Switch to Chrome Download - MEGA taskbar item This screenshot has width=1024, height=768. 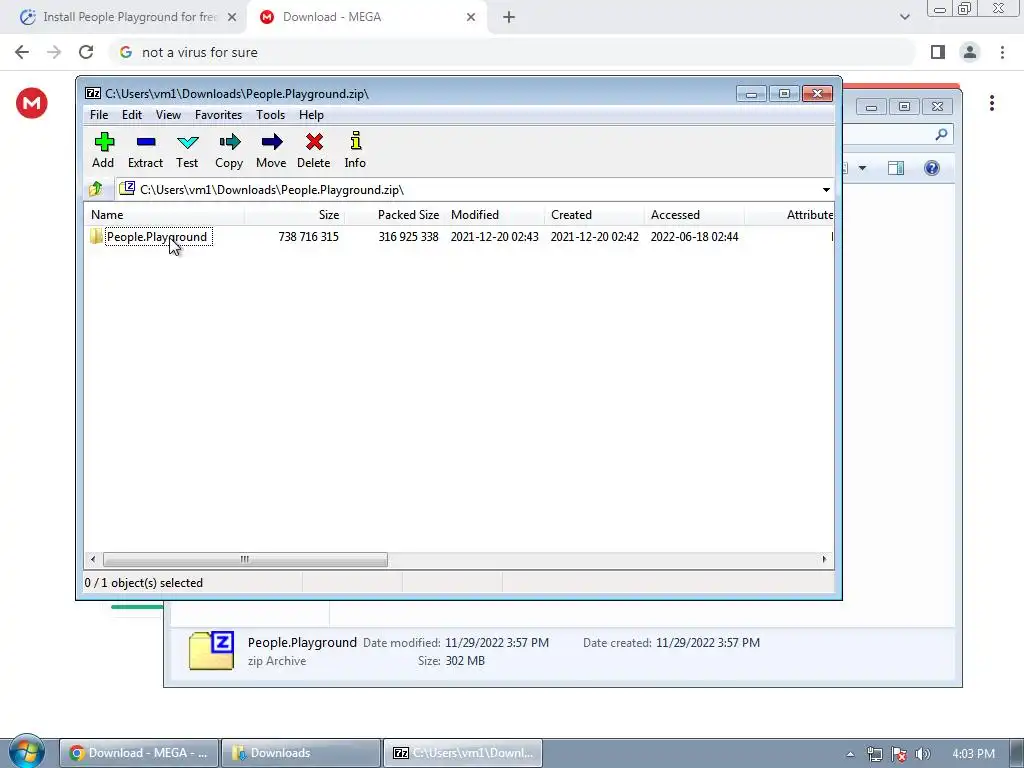139,753
